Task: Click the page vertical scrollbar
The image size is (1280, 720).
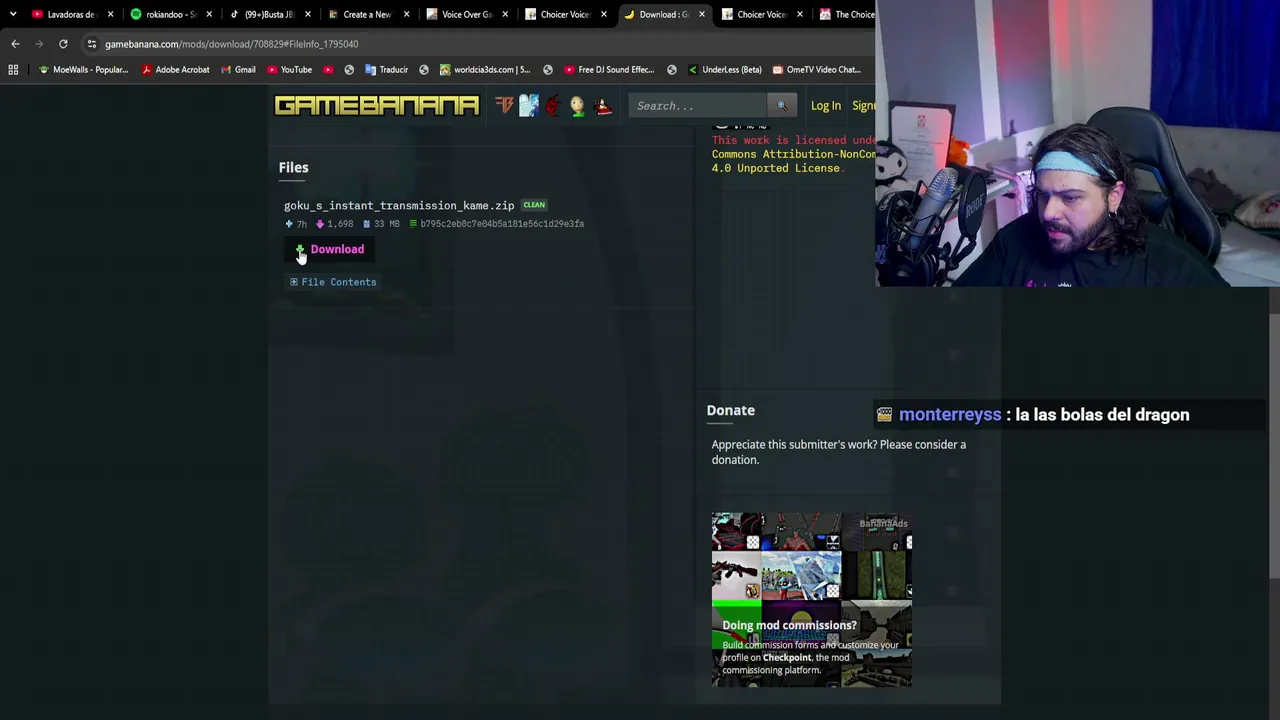Action: (x=1274, y=445)
